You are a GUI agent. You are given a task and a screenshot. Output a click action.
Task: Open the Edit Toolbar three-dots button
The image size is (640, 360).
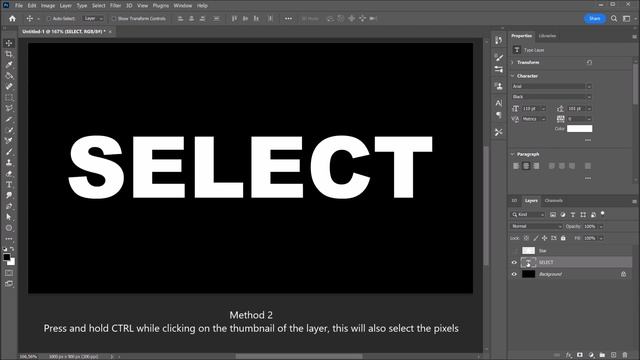tap(9, 239)
